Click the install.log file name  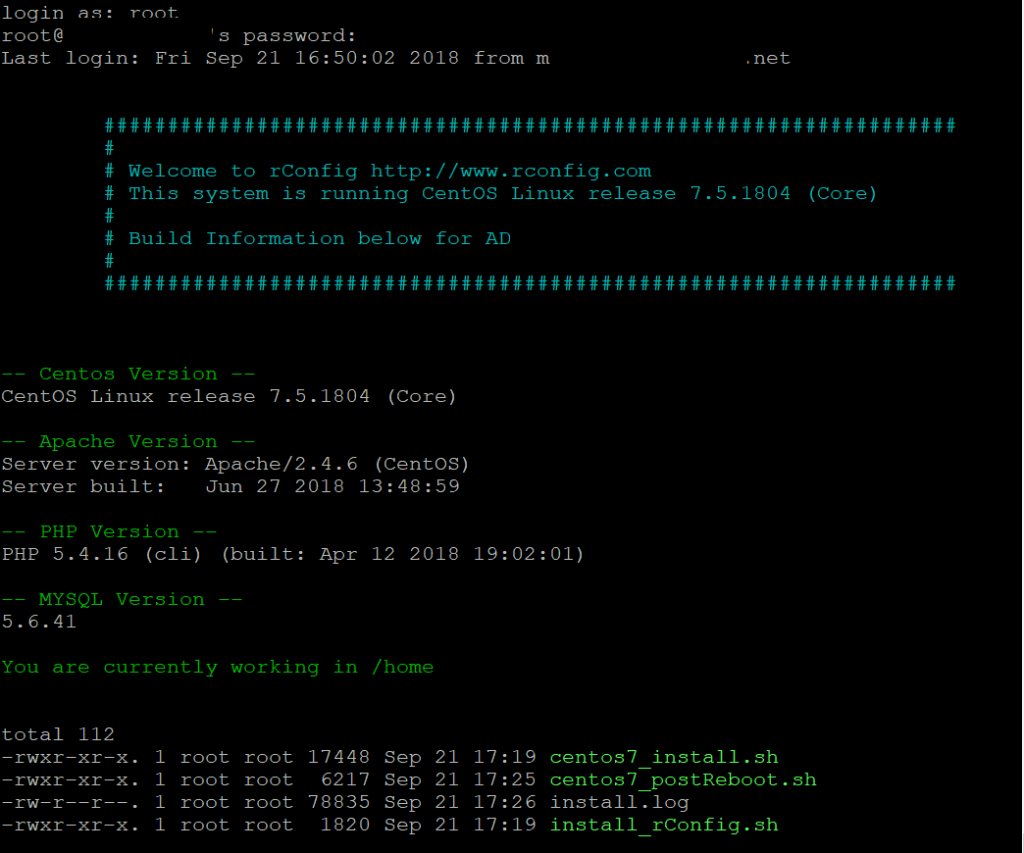point(619,802)
